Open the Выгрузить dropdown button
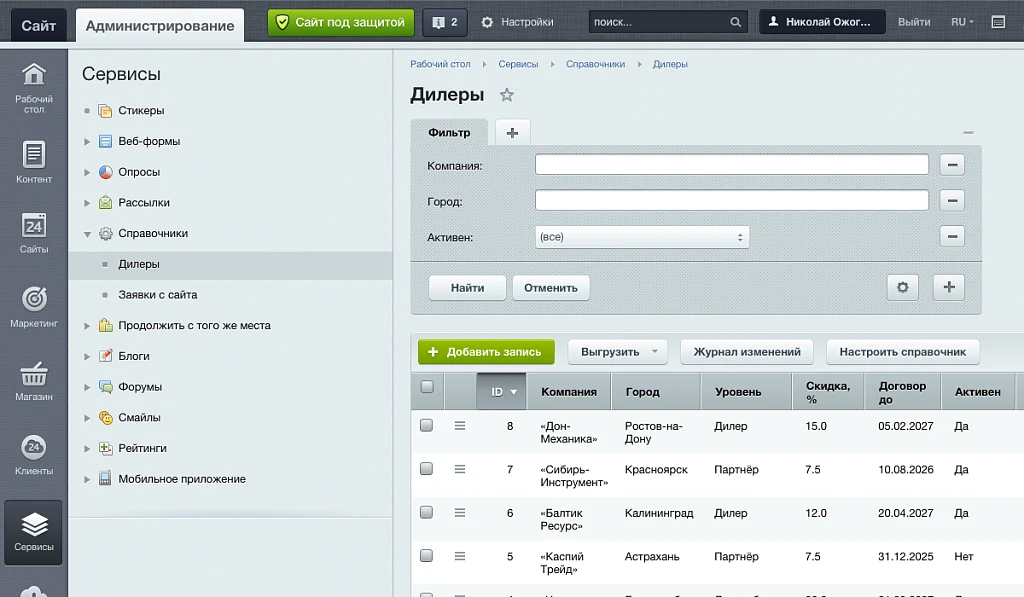Image resolution: width=1024 pixels, height=597 pixels. (x=617, y=351)
